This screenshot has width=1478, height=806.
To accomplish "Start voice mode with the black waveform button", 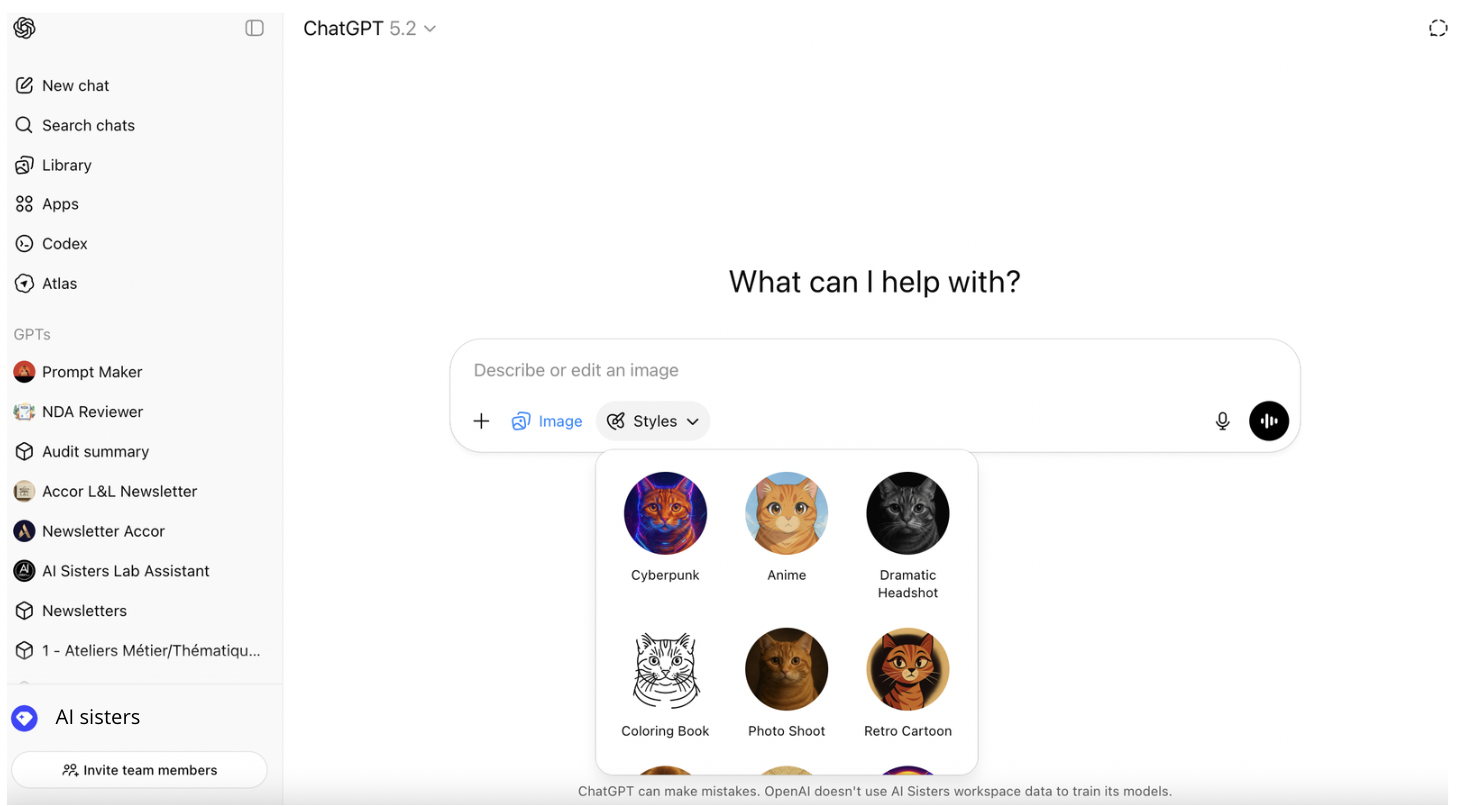I will point(1269,421).
